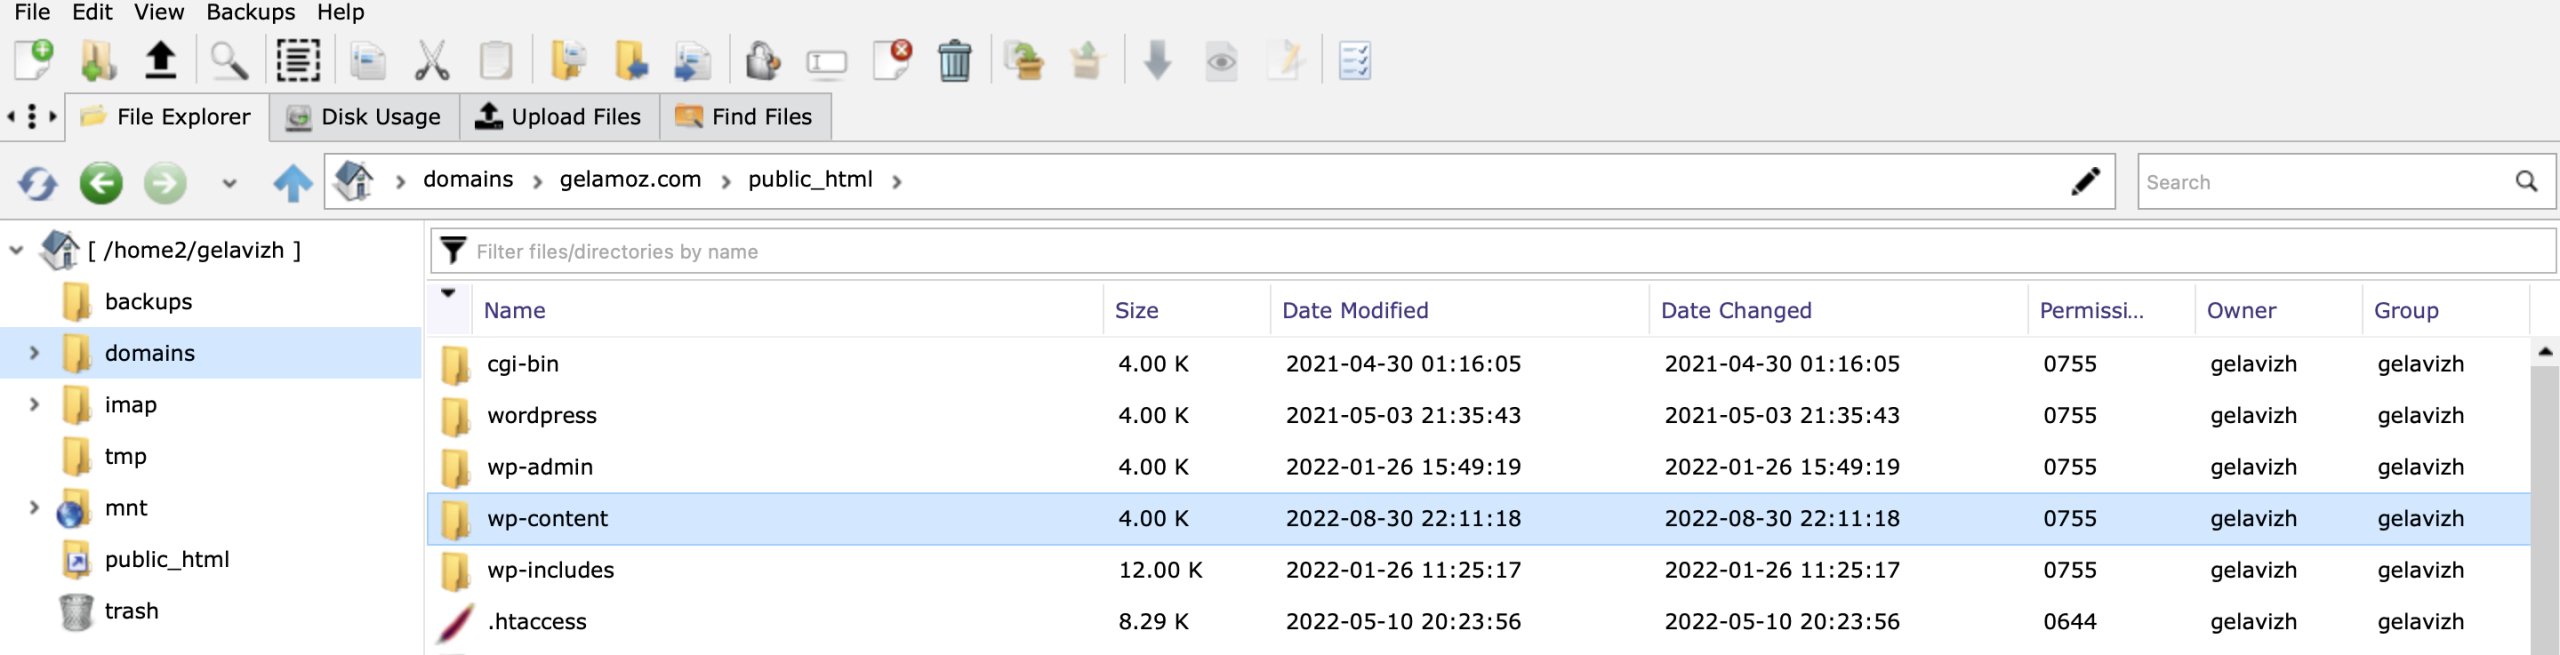The height and width of the screenshot is (655, 2560).
Task: Edit the path using the pencil icon
Action: click(x=2085, y=181)
